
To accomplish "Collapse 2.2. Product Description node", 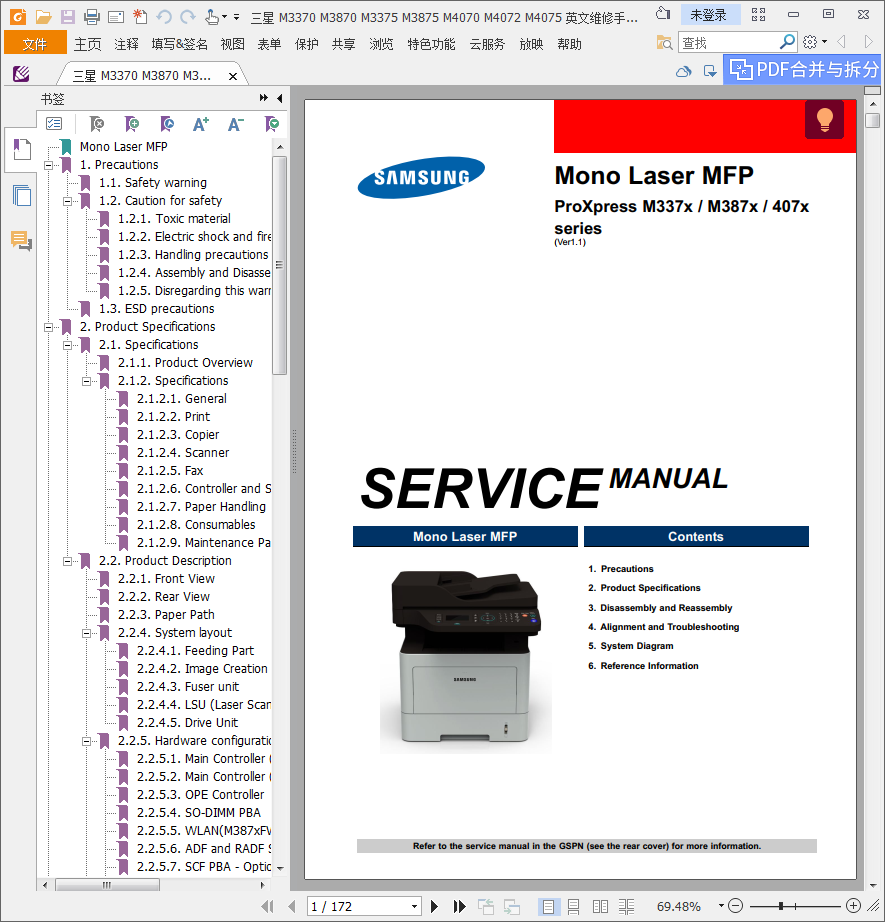I will (68, 561).
